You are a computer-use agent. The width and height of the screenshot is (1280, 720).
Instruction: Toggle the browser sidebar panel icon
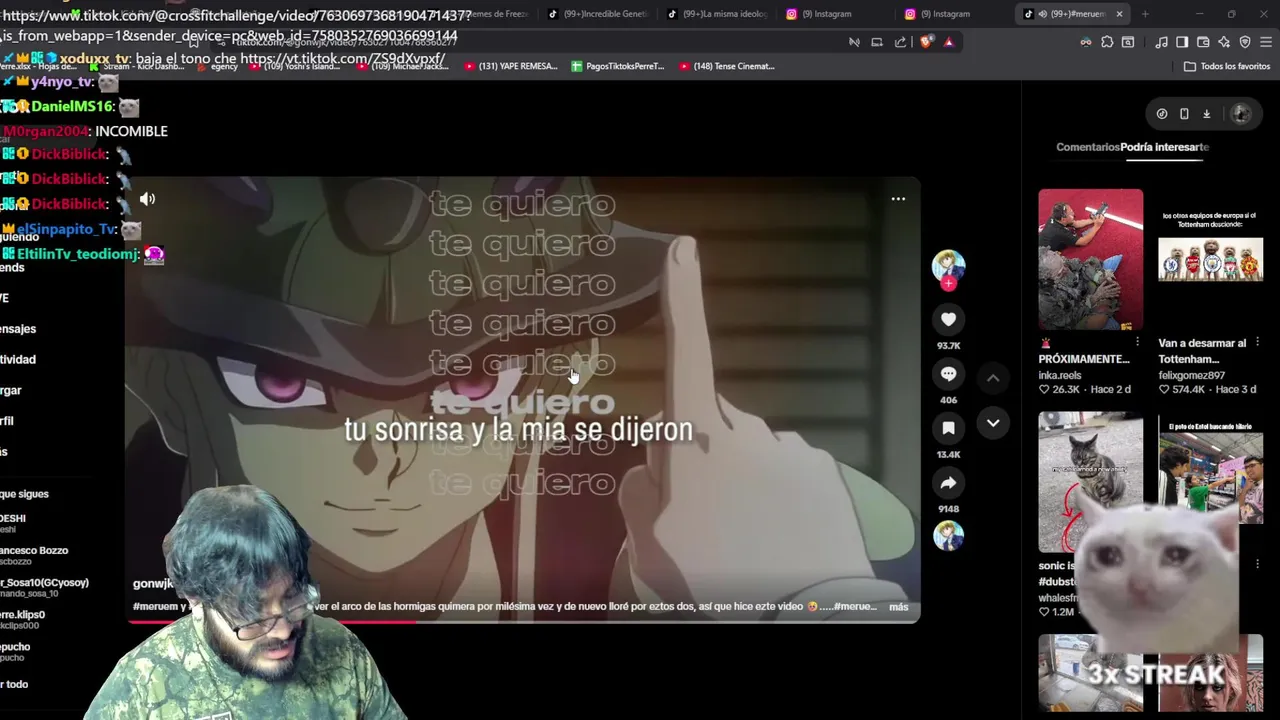point(1182,42)
